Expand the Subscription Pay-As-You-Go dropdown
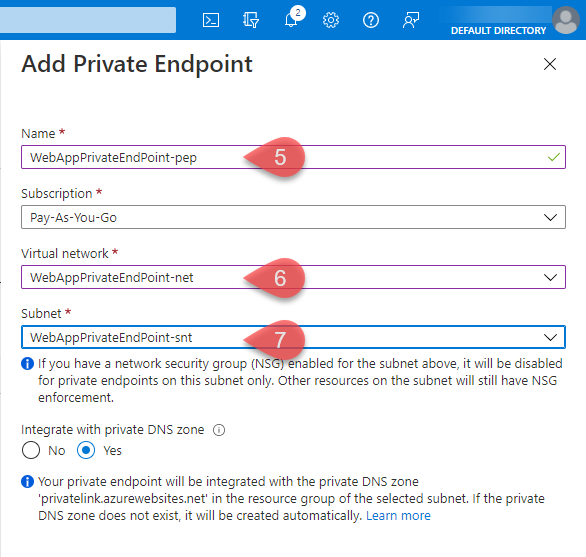Screen dimensions: 586x557 (x=293, y=217)
